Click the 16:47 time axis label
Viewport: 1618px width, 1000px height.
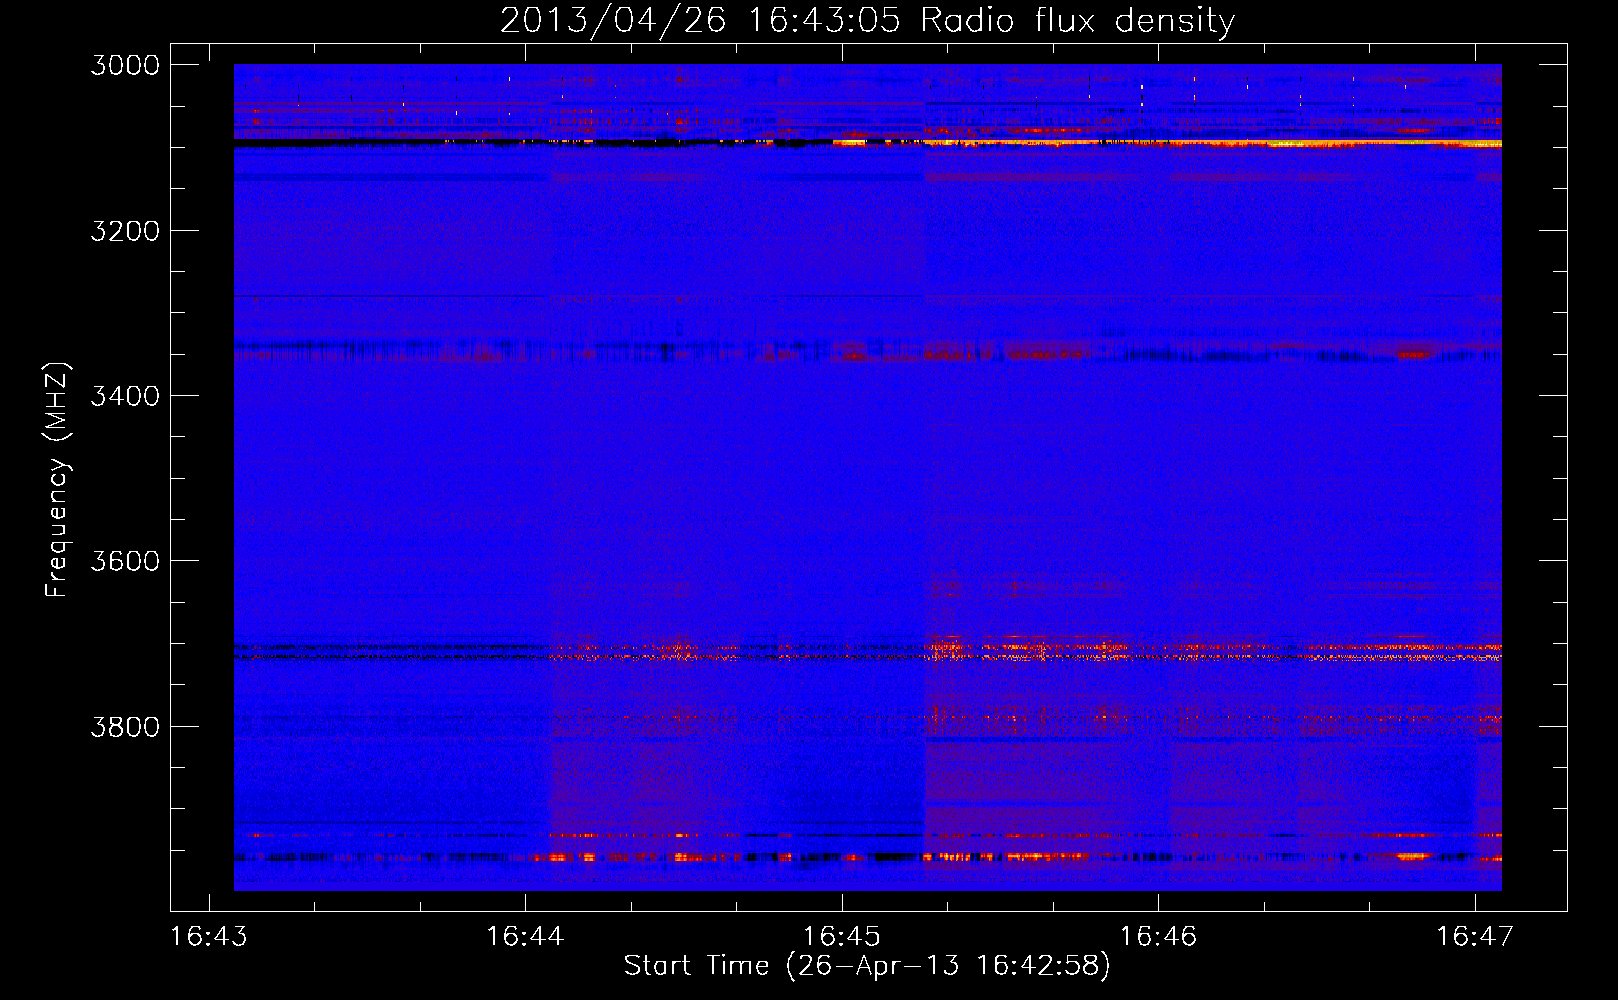pyautogui.click(x=1475, y=936)
